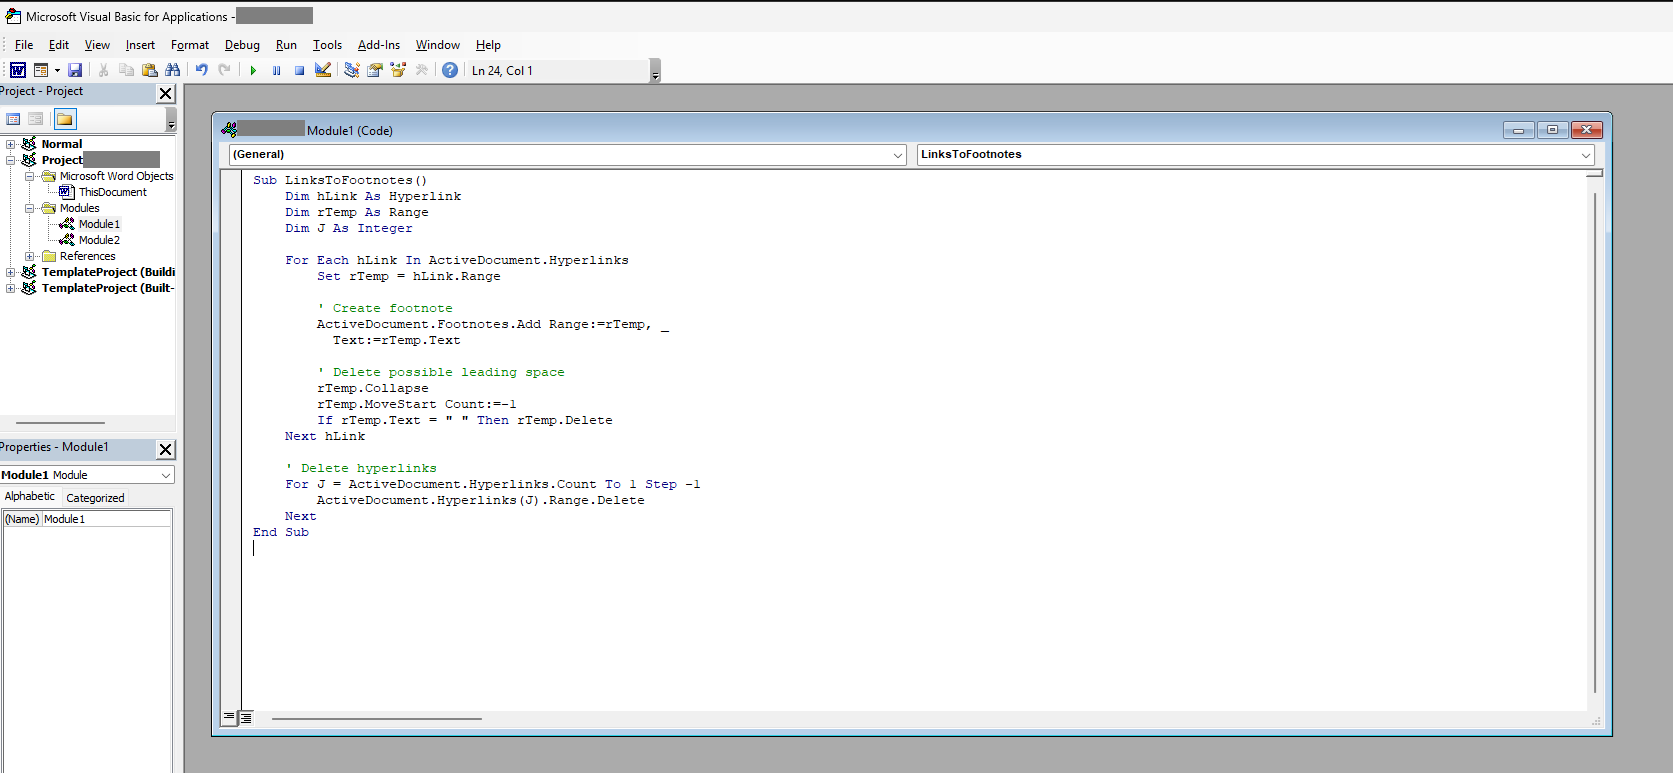
Task: Run the macro with the play icon
Action: coord(253,70)
